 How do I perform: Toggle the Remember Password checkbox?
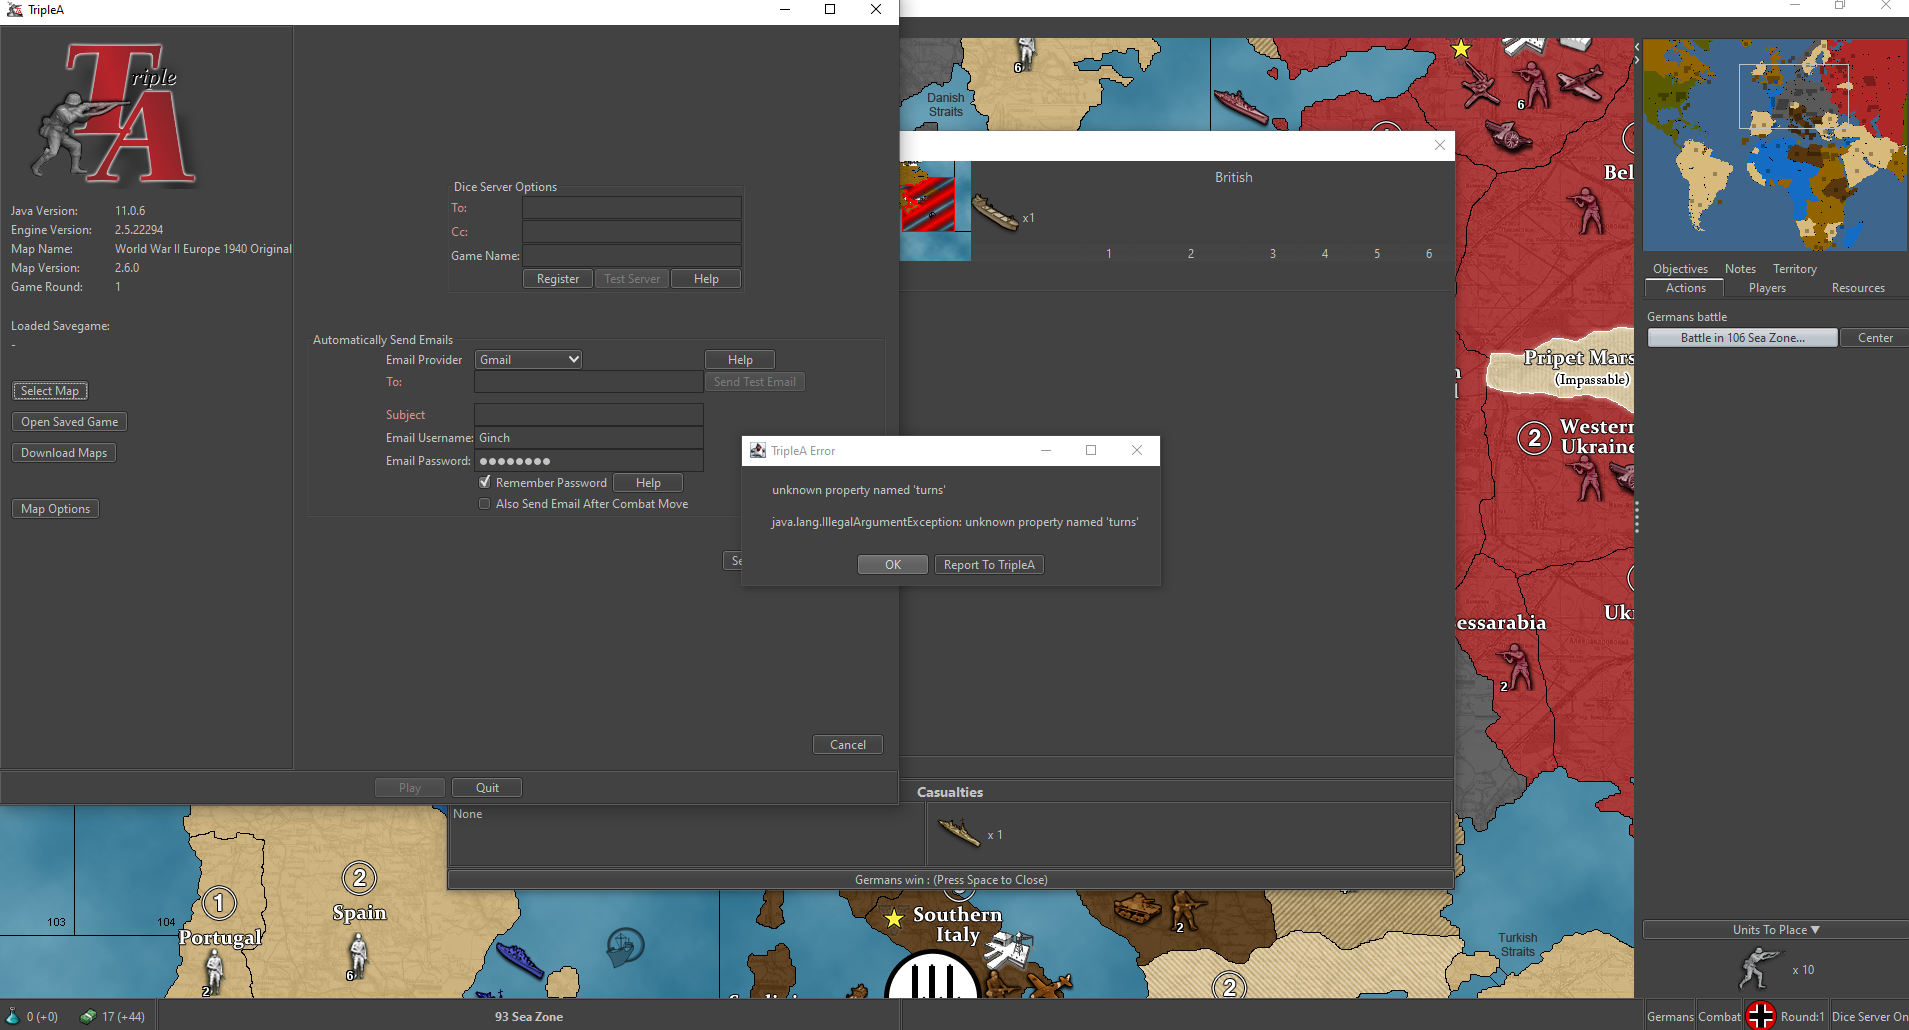[x=485, y=482]
